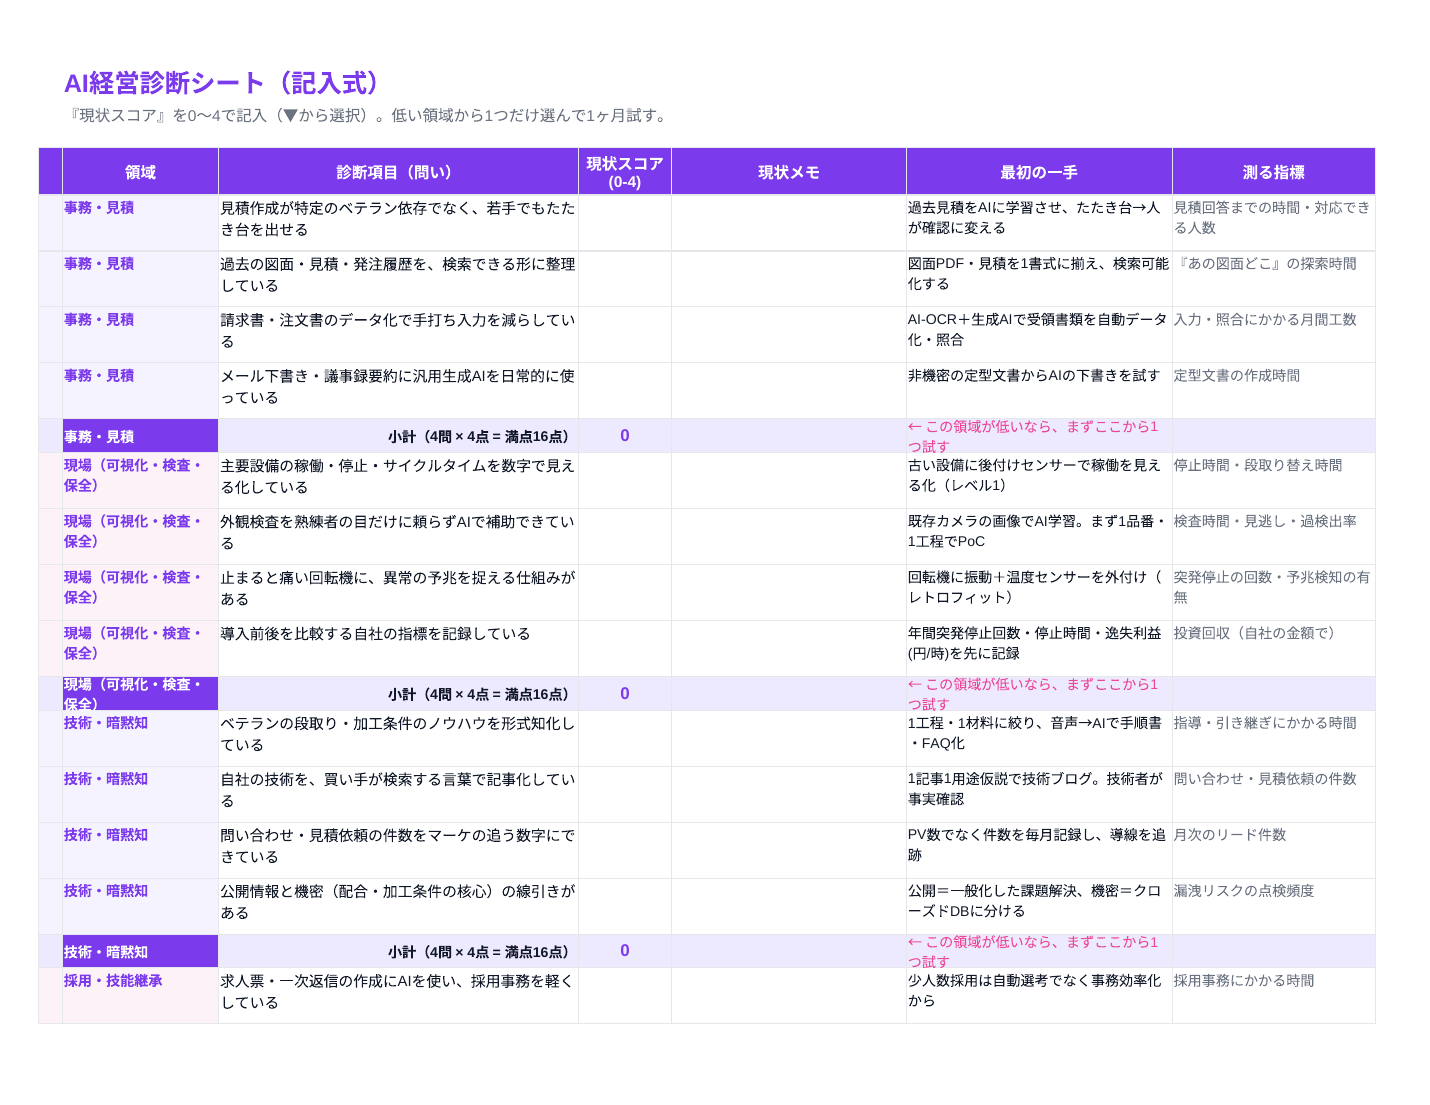Select subtotal score '0' in 技術・暗黙知 row

click(625, 951)
